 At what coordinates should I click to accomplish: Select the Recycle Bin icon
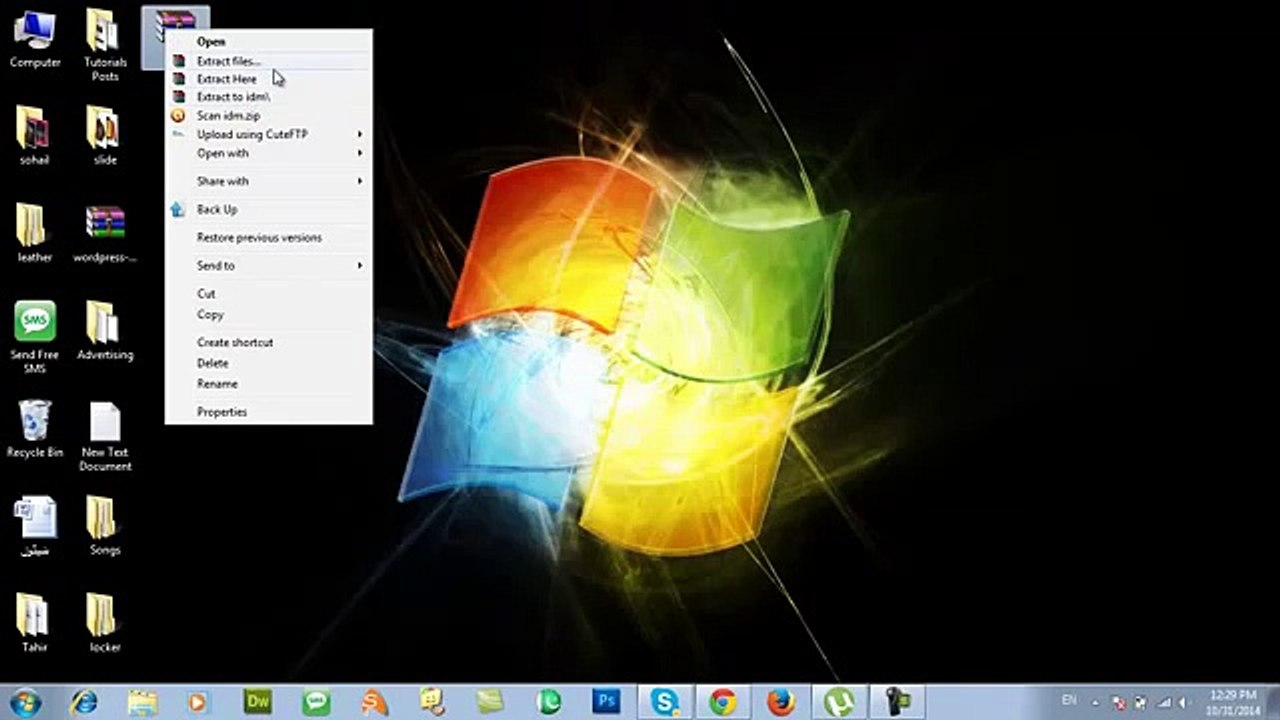tap(34, 429)
